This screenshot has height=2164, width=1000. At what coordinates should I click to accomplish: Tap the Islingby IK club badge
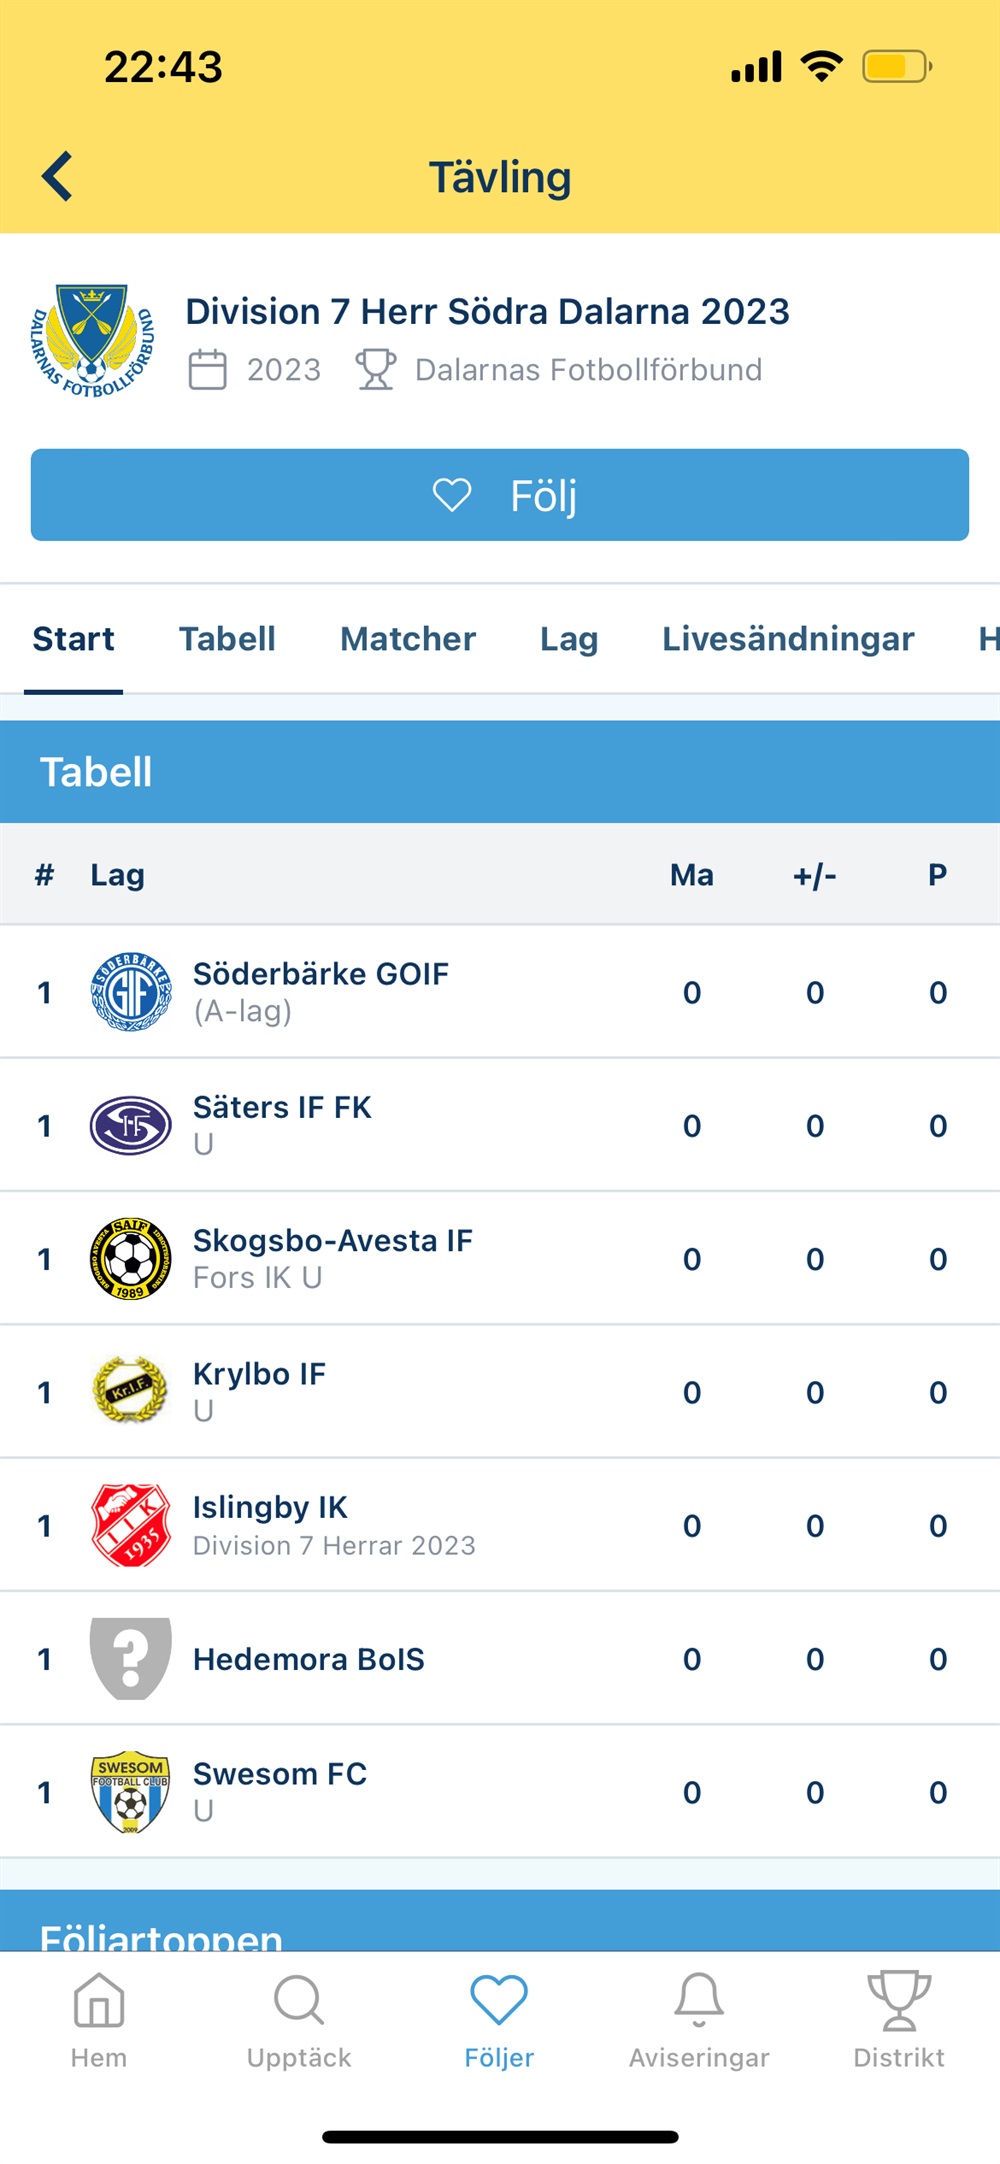coord(131,1525)
